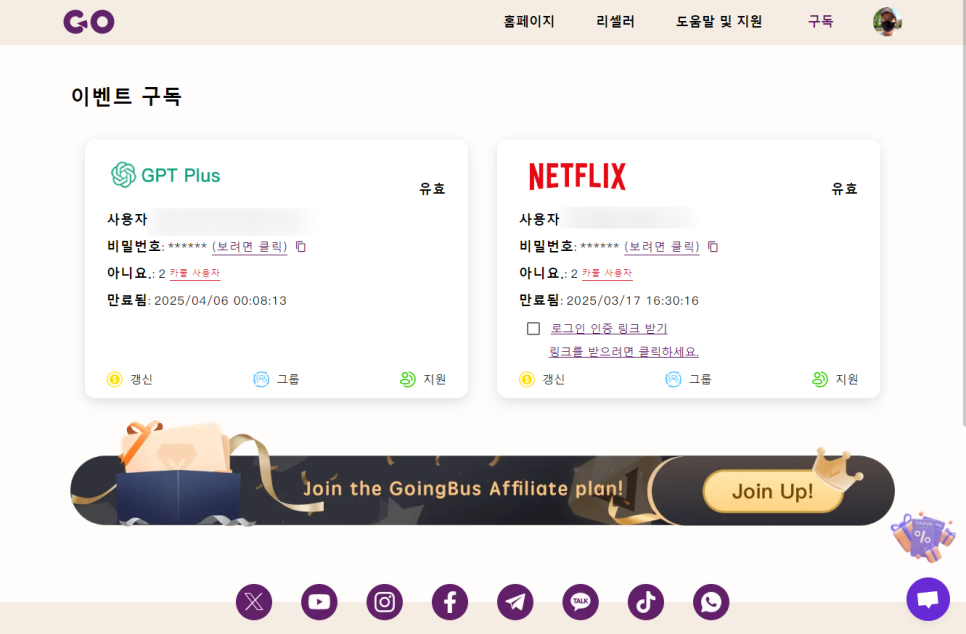
Task: Copy Netflix password icon
Action: [713, 246]
